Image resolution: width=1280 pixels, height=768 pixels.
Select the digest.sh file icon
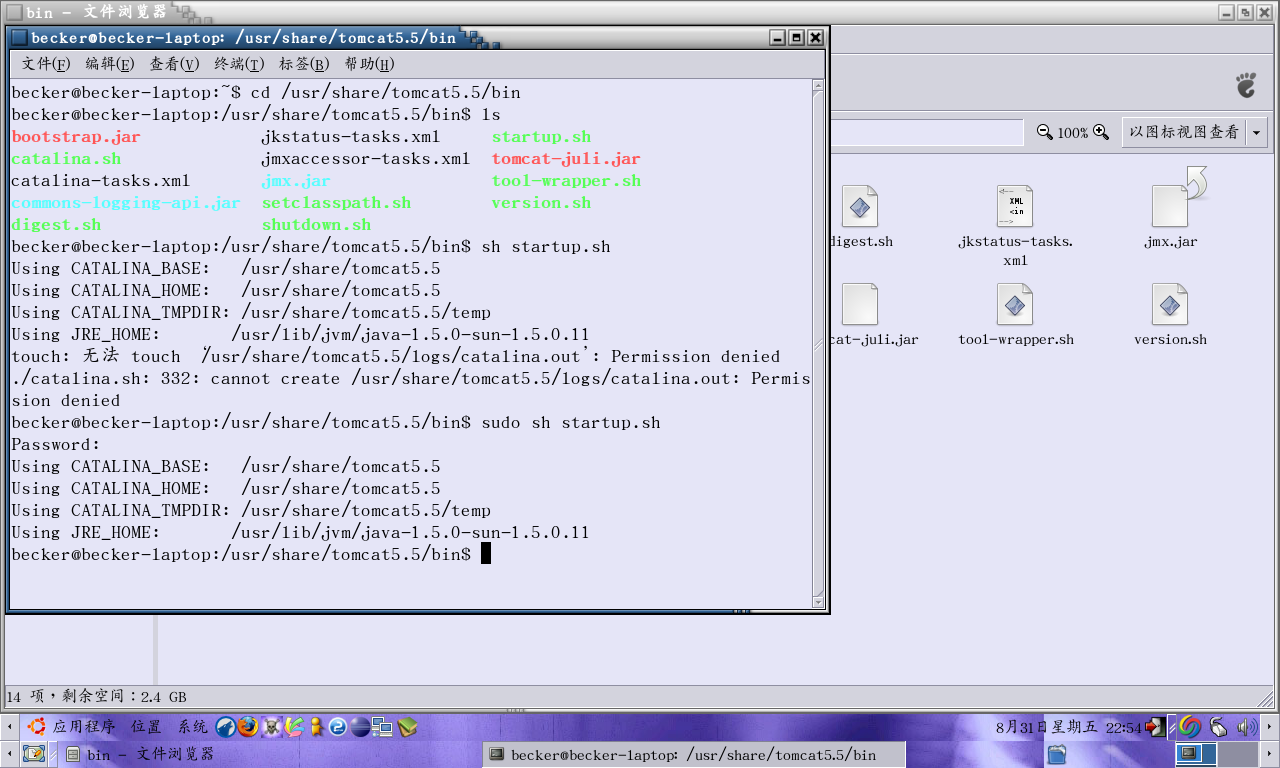point(860,207)
